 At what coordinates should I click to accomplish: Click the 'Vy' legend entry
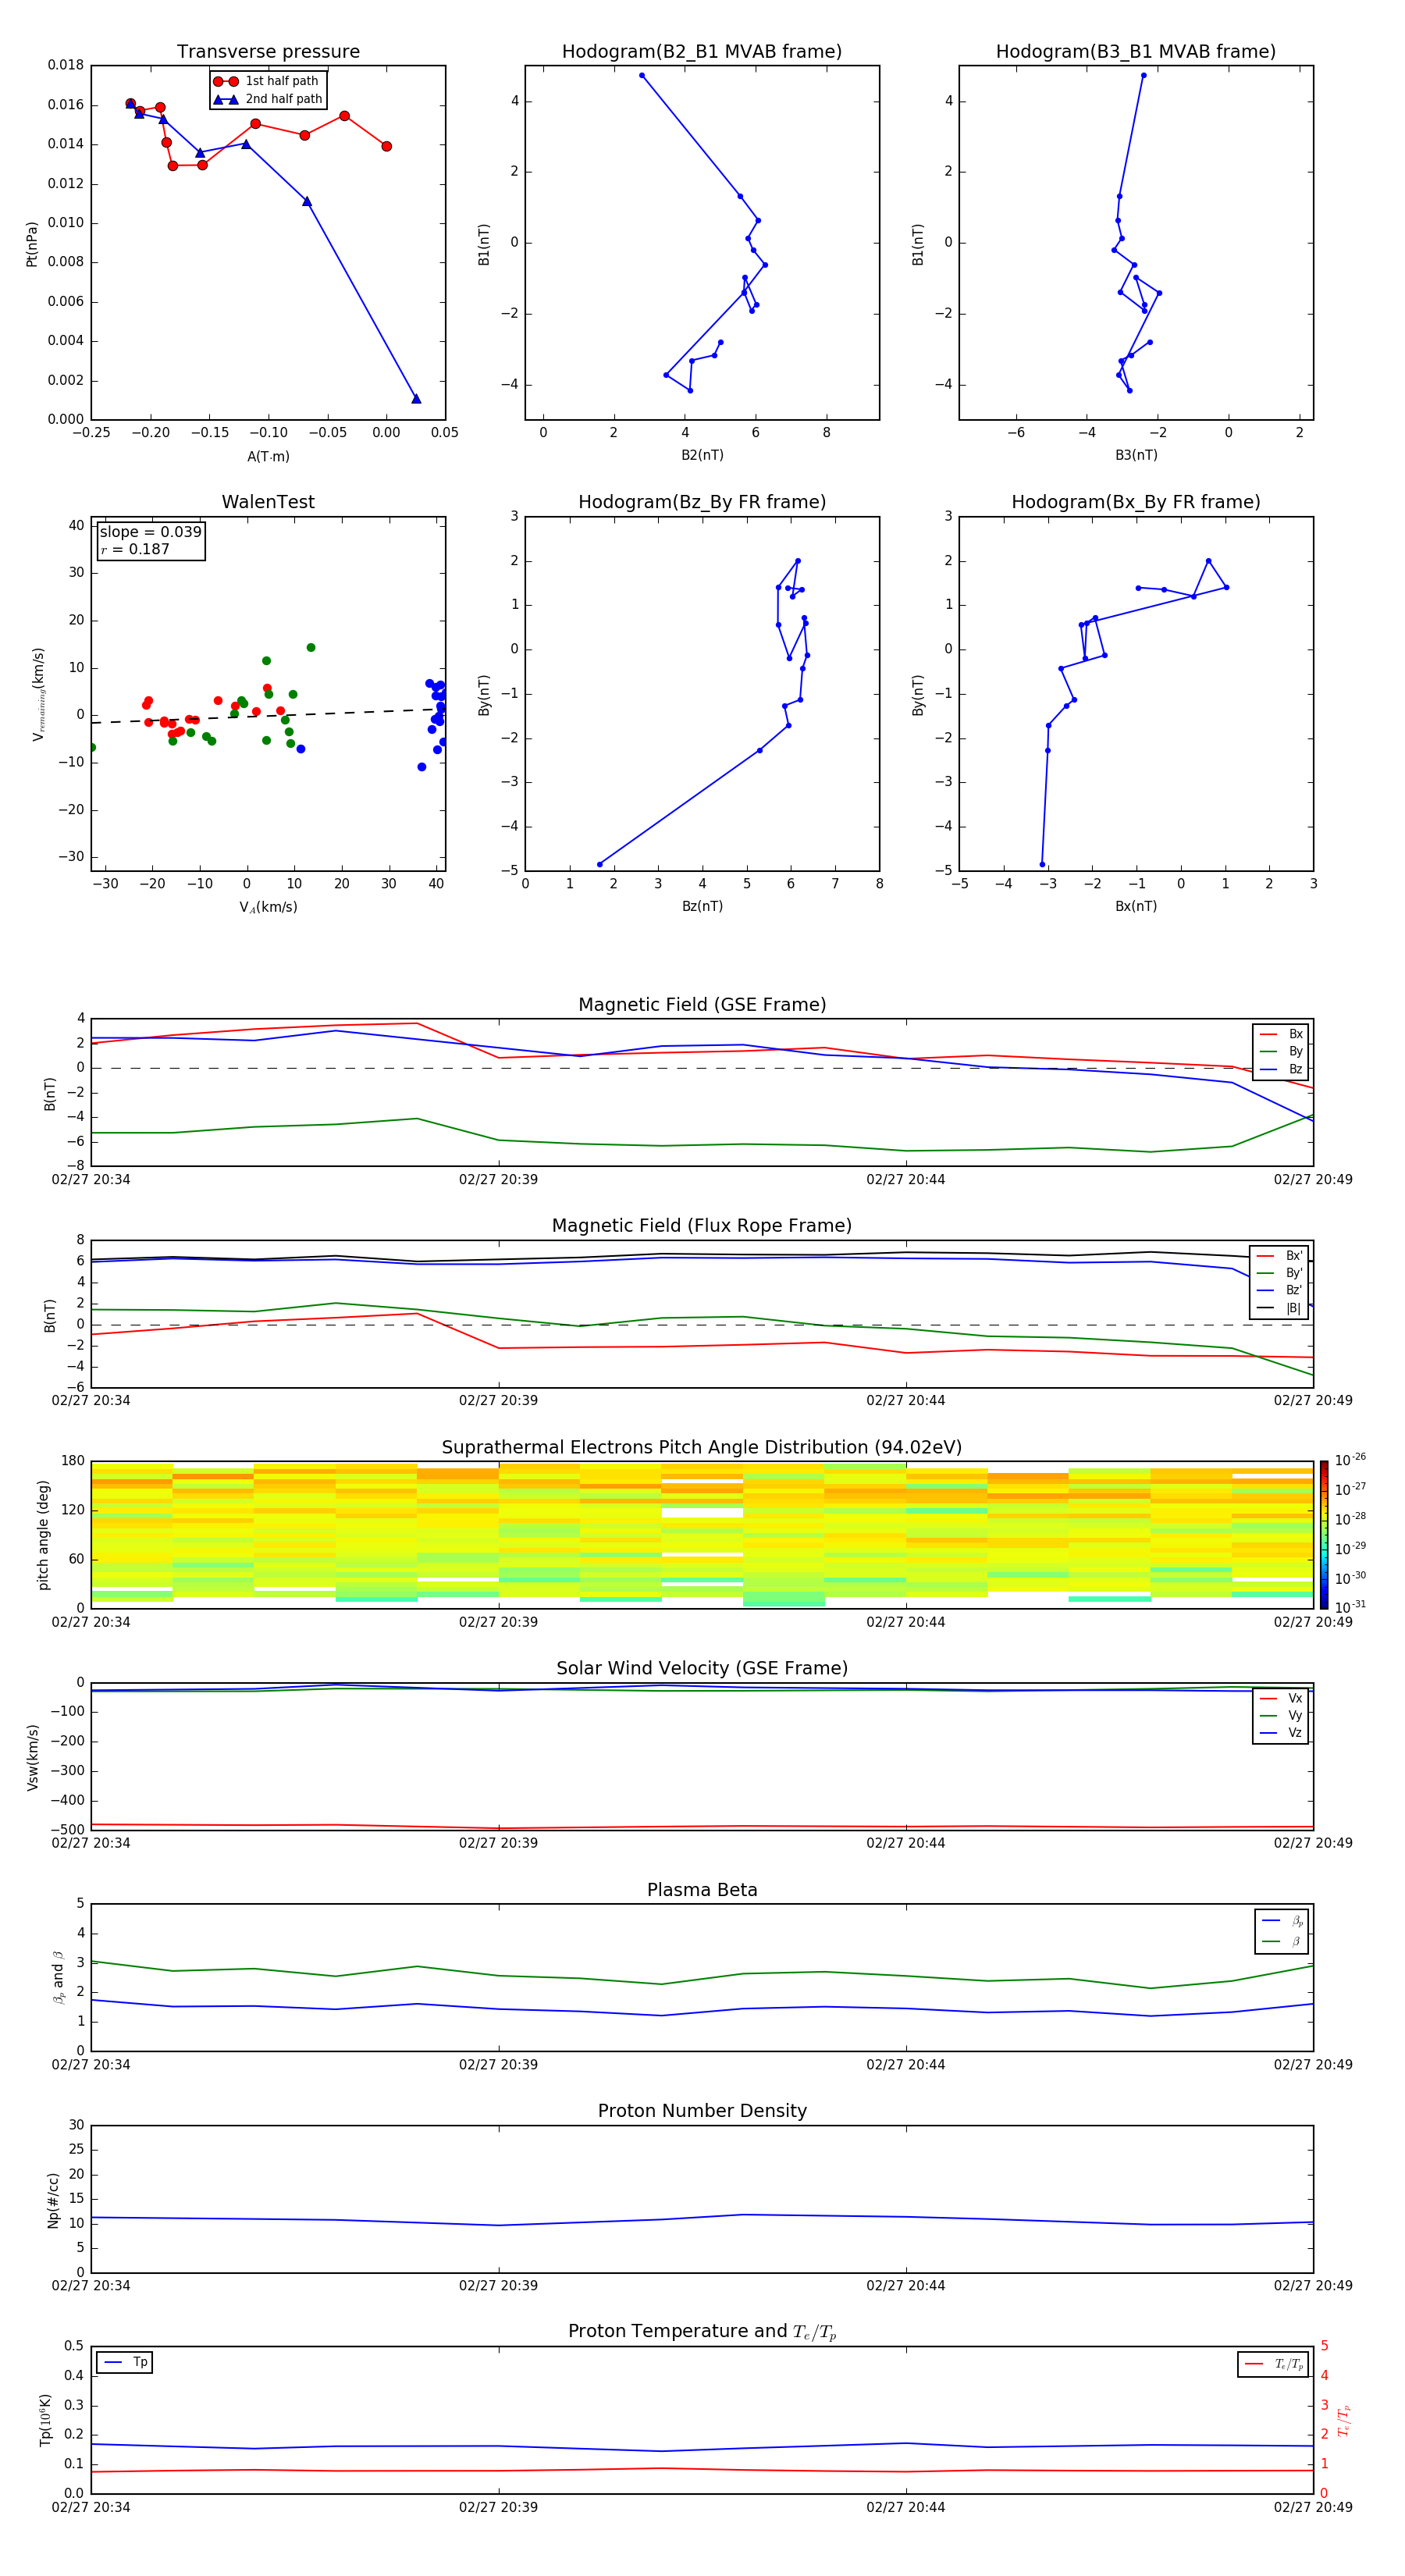(x=1281, y=1715)
